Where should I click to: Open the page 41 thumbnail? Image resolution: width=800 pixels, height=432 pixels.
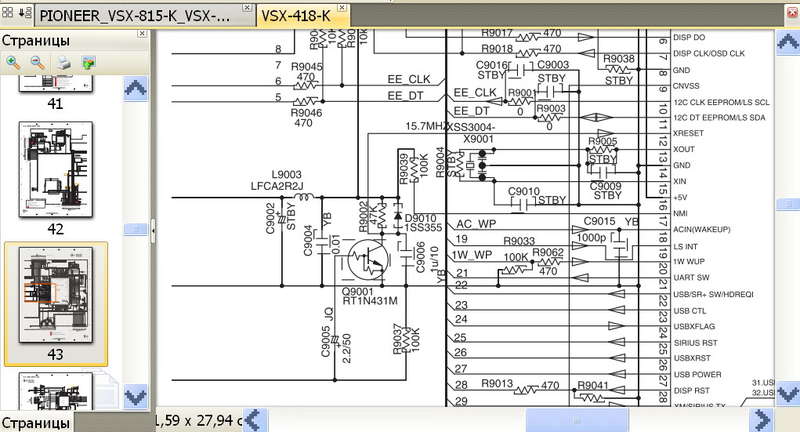pyautogui.click(x=56, y=84)
